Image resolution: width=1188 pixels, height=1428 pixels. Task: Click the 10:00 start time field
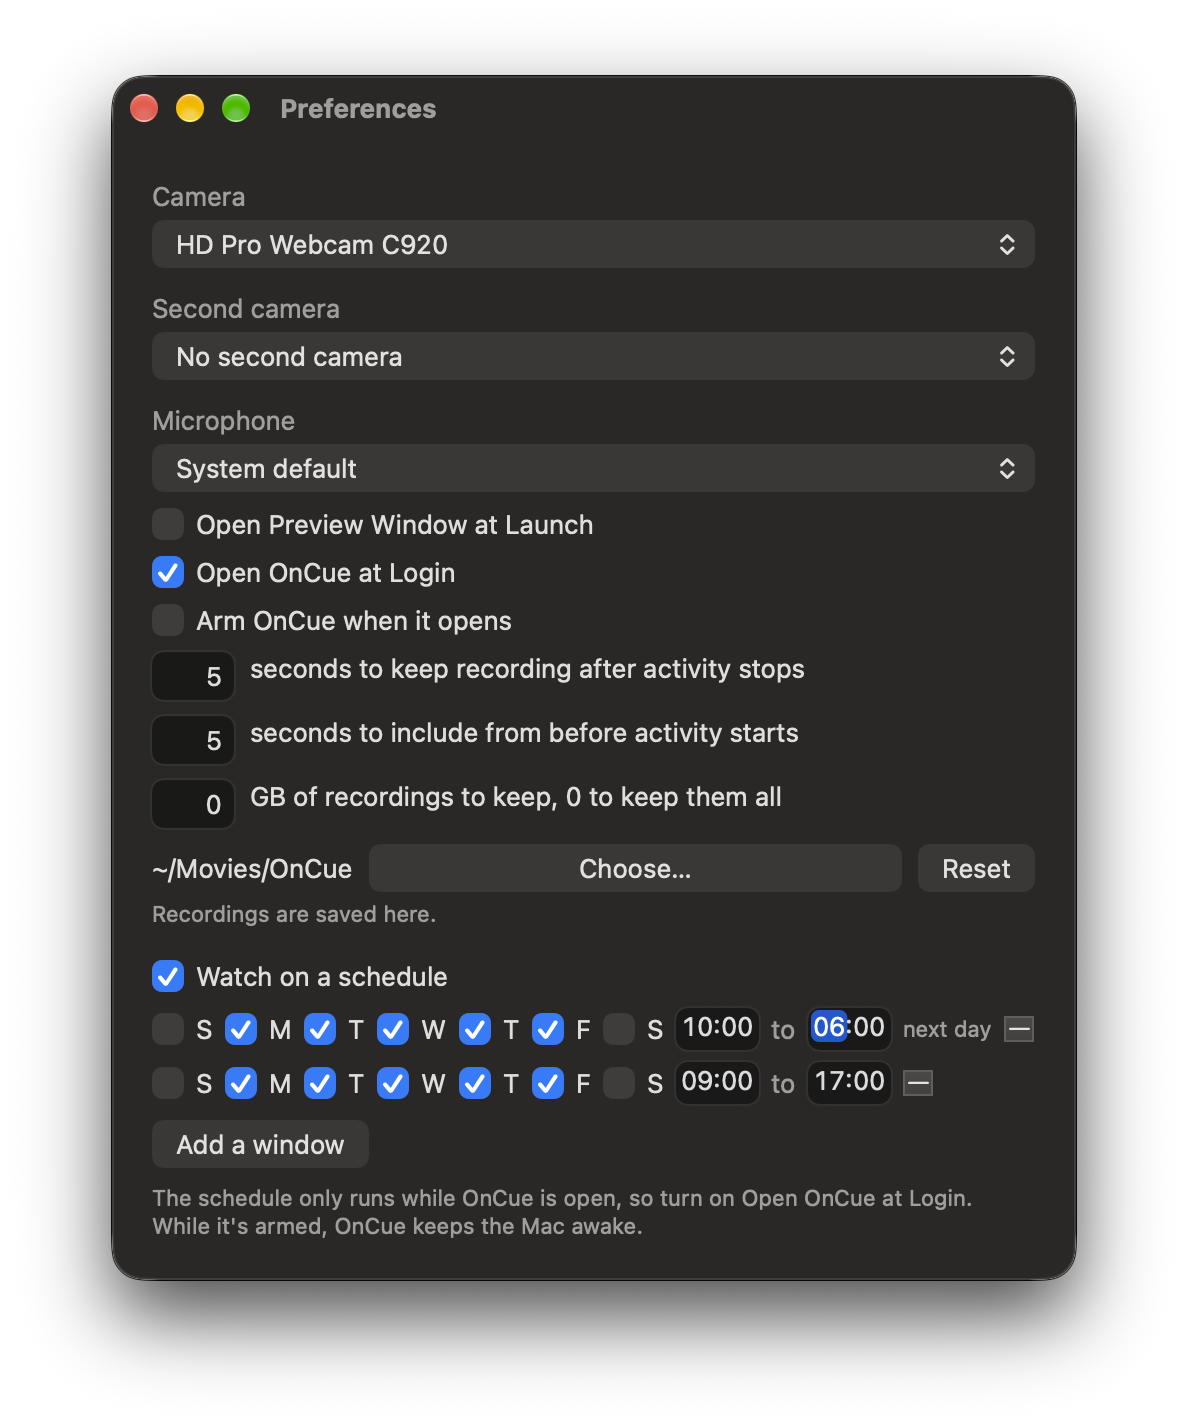pyautogui.click(x=717, y=1028)
